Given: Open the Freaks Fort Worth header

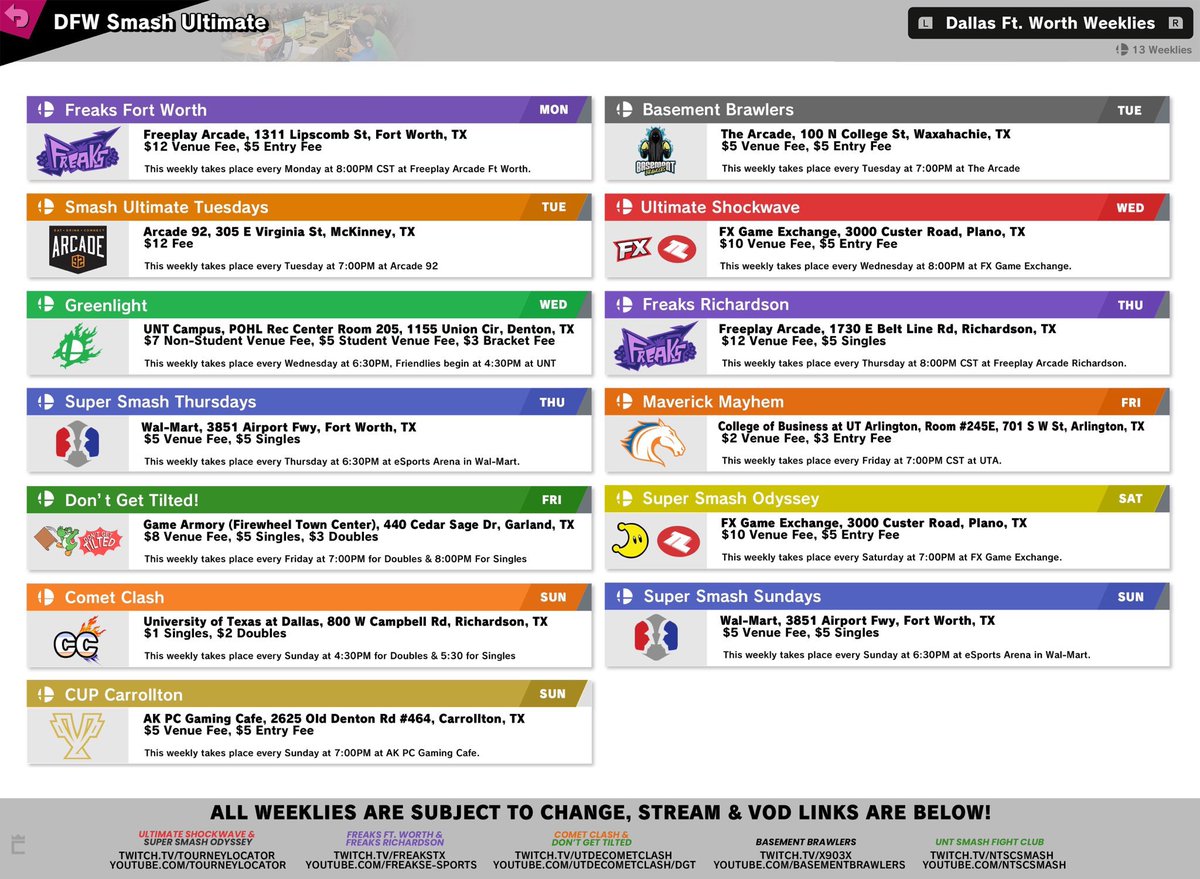Looking at the screenshot, I should pos(309,110).
